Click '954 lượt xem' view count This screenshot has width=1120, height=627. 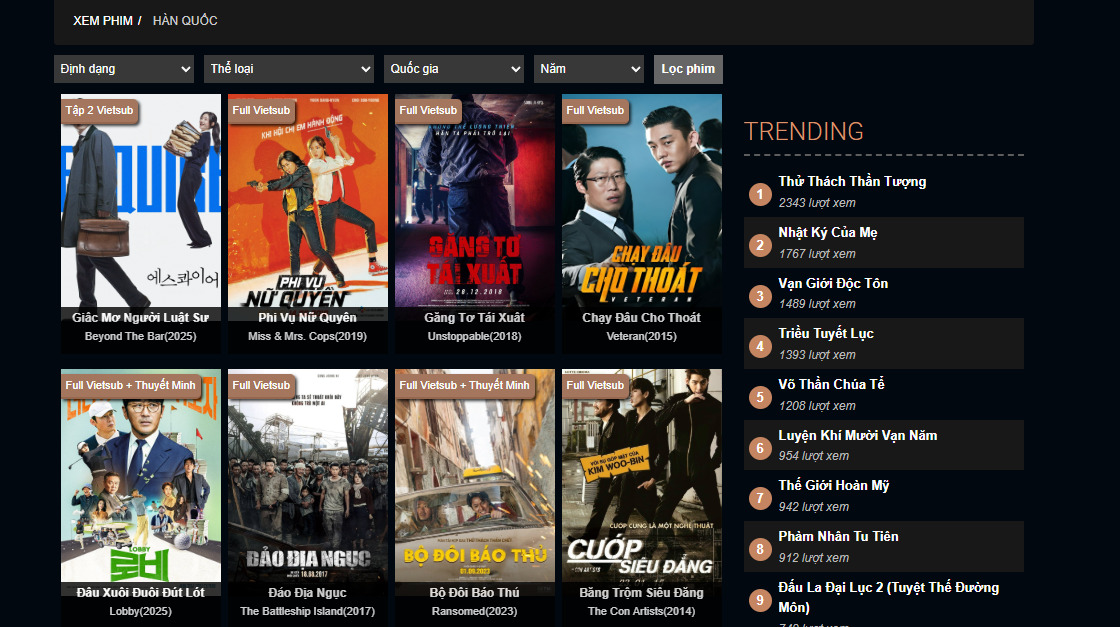(814, 456)
